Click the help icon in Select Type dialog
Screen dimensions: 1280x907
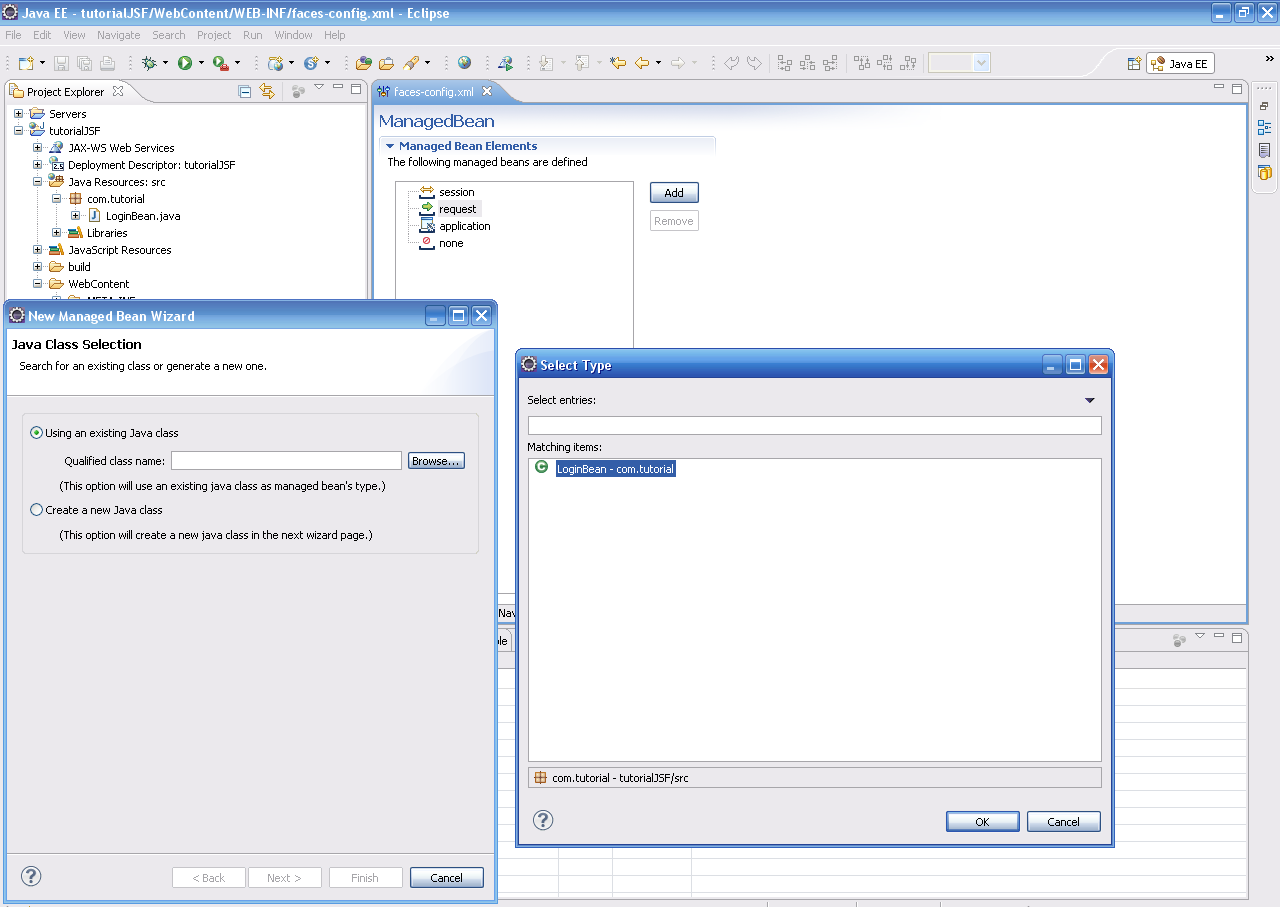pos(543,820)
